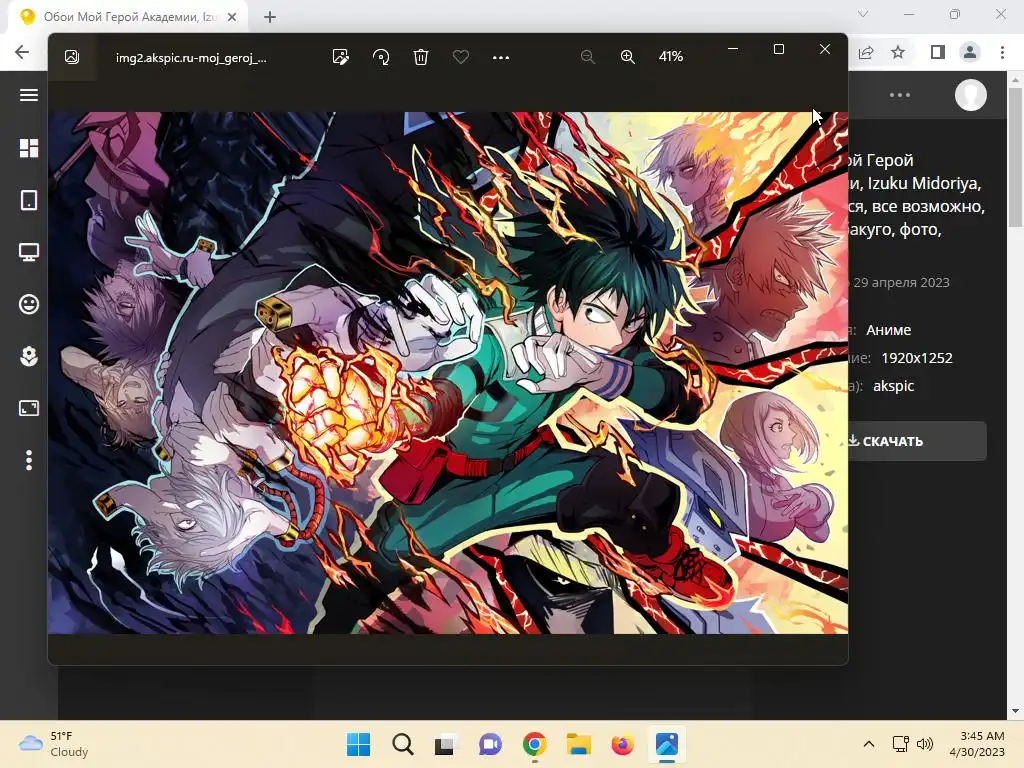Open the weather widget showing 51°F Cloudy

click(x=54, y=744)
